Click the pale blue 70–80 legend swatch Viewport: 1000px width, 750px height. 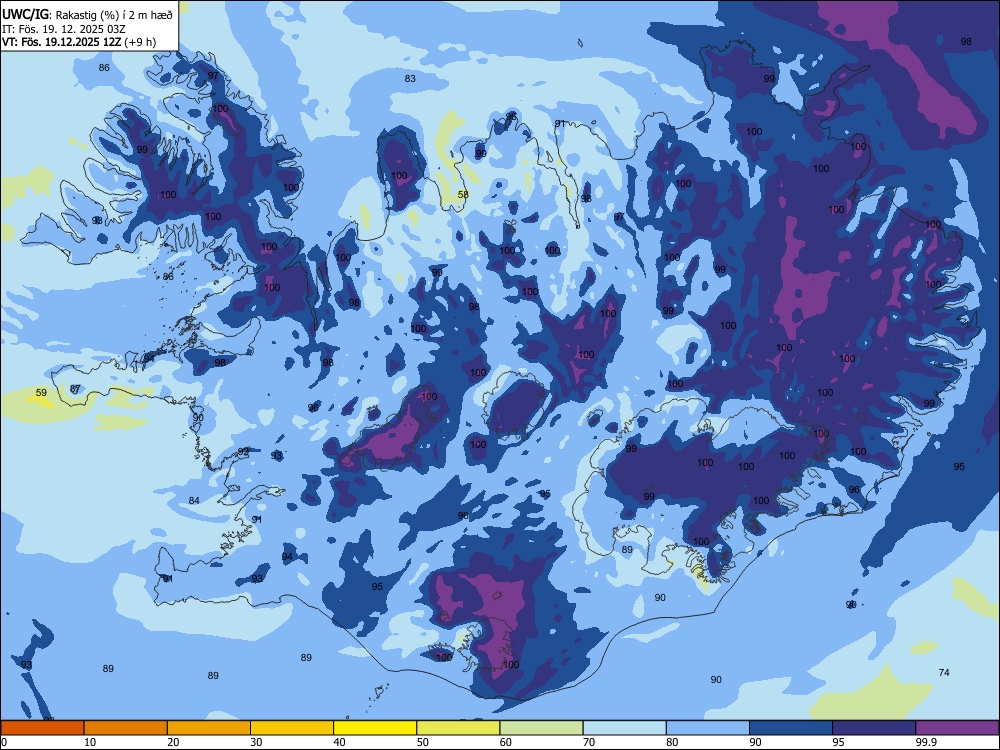tap(624, 728)
